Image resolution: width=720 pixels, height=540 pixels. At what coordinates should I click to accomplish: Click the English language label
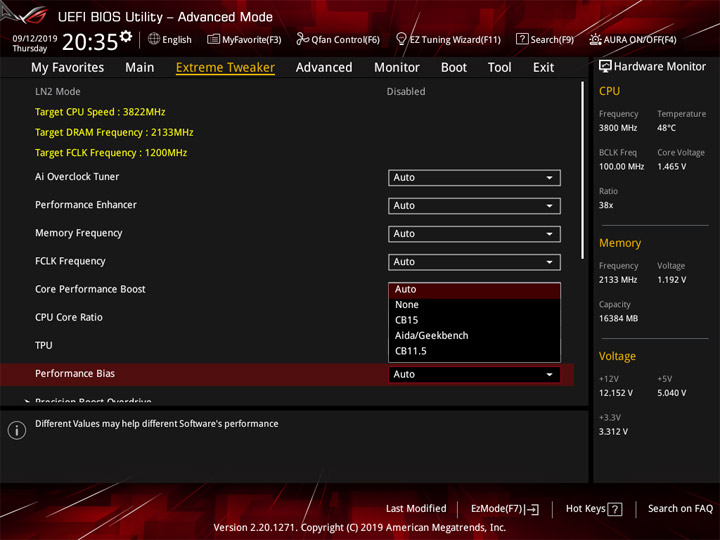[177, 39]
